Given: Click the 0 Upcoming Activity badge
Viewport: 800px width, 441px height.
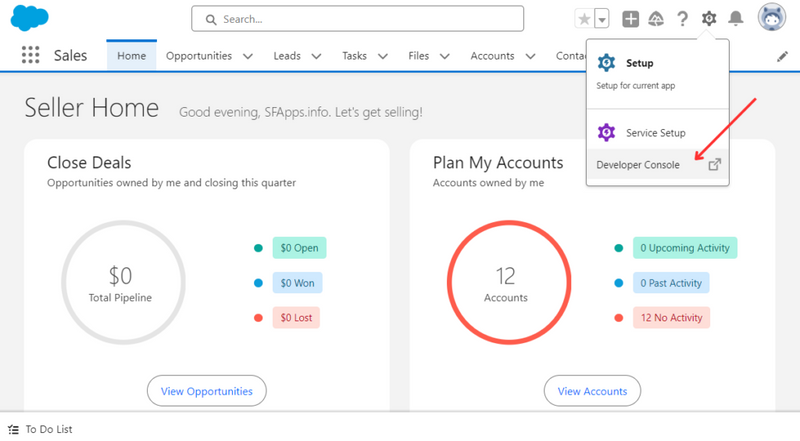Looking at the screenshot, I should pos(685,248).
